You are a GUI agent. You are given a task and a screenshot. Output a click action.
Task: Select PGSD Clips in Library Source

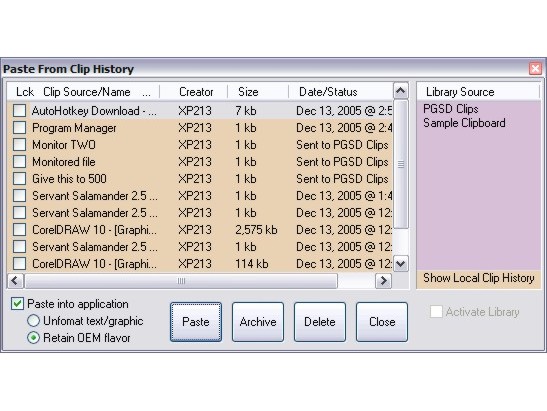tap(450, 109)
